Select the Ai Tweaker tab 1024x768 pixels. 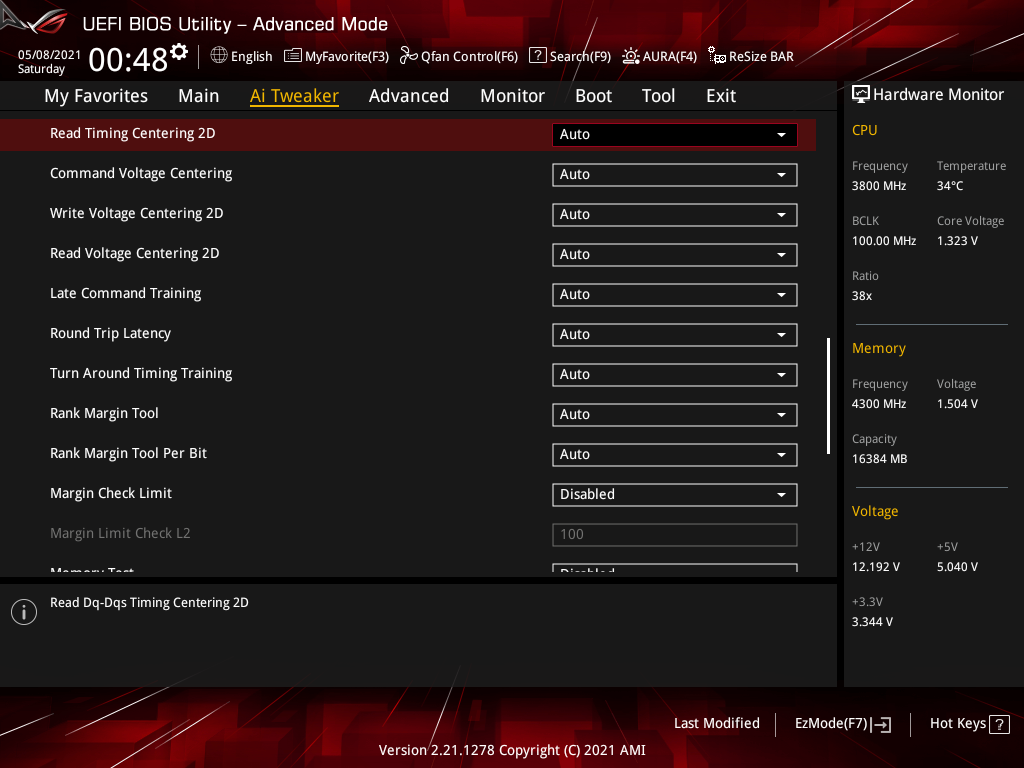click(294, 96)
